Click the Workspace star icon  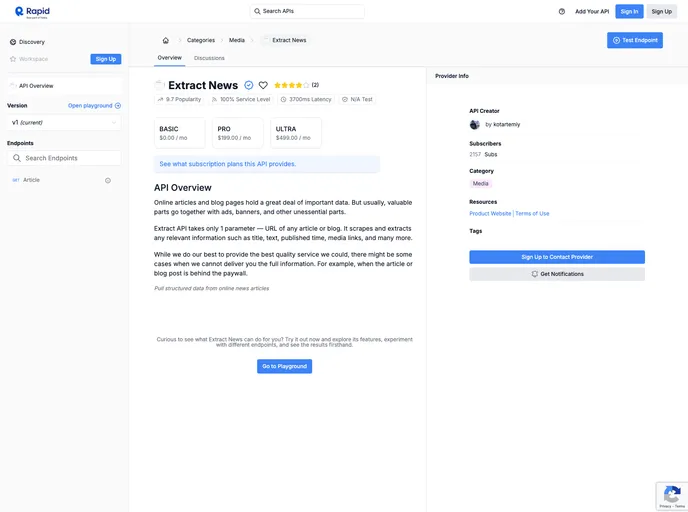[13, 59]
